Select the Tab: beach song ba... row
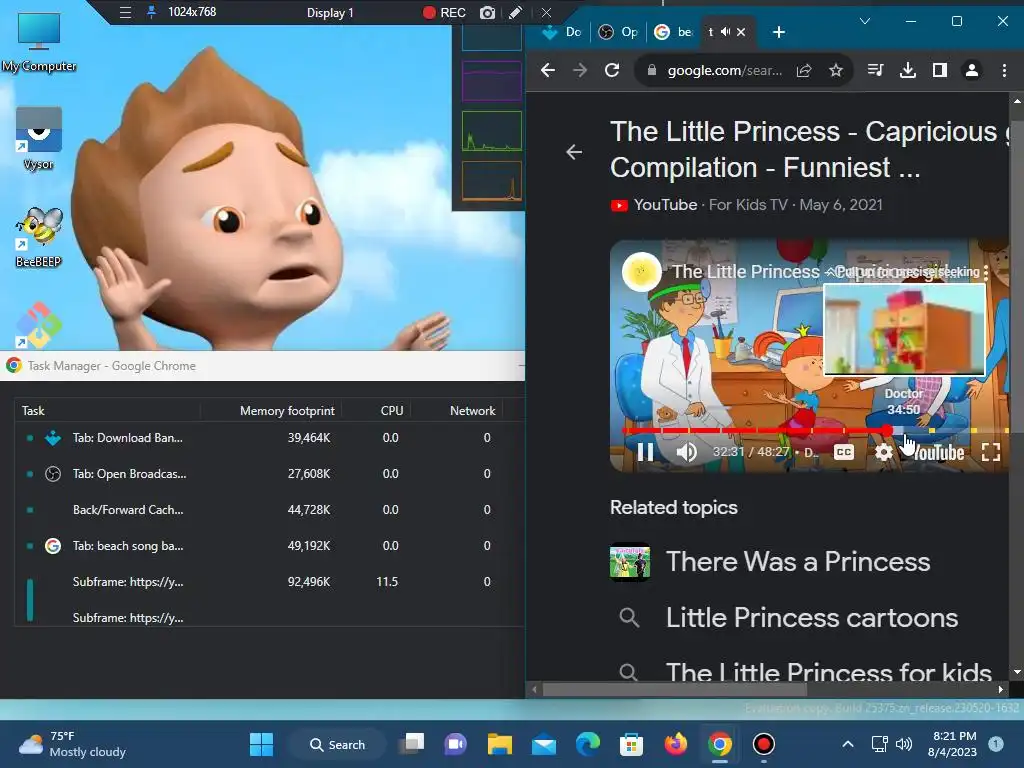Image resolution: width=1024 pixels, height=768 pixels. pos(269,545)
